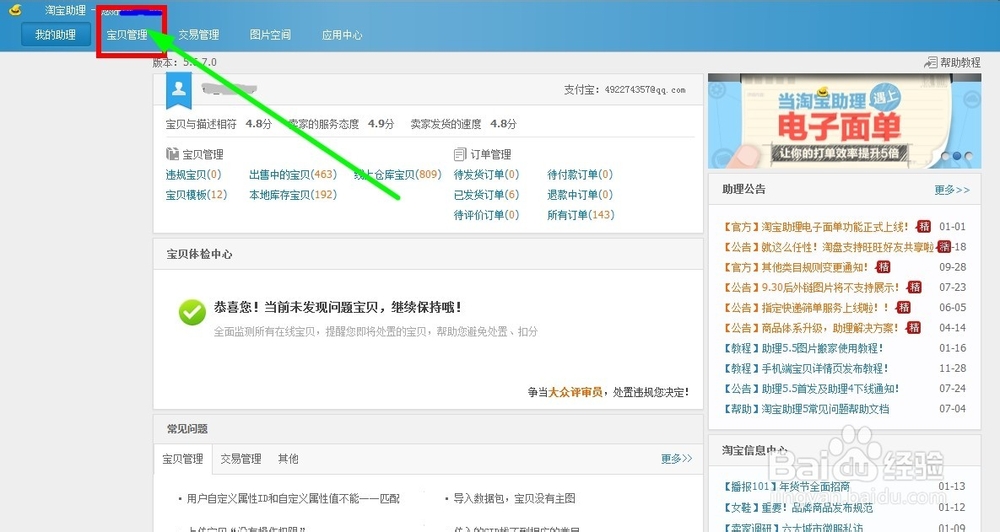1000x532 pixels.
Task: Open 宝贝模板(12) link
Action: 196,195
